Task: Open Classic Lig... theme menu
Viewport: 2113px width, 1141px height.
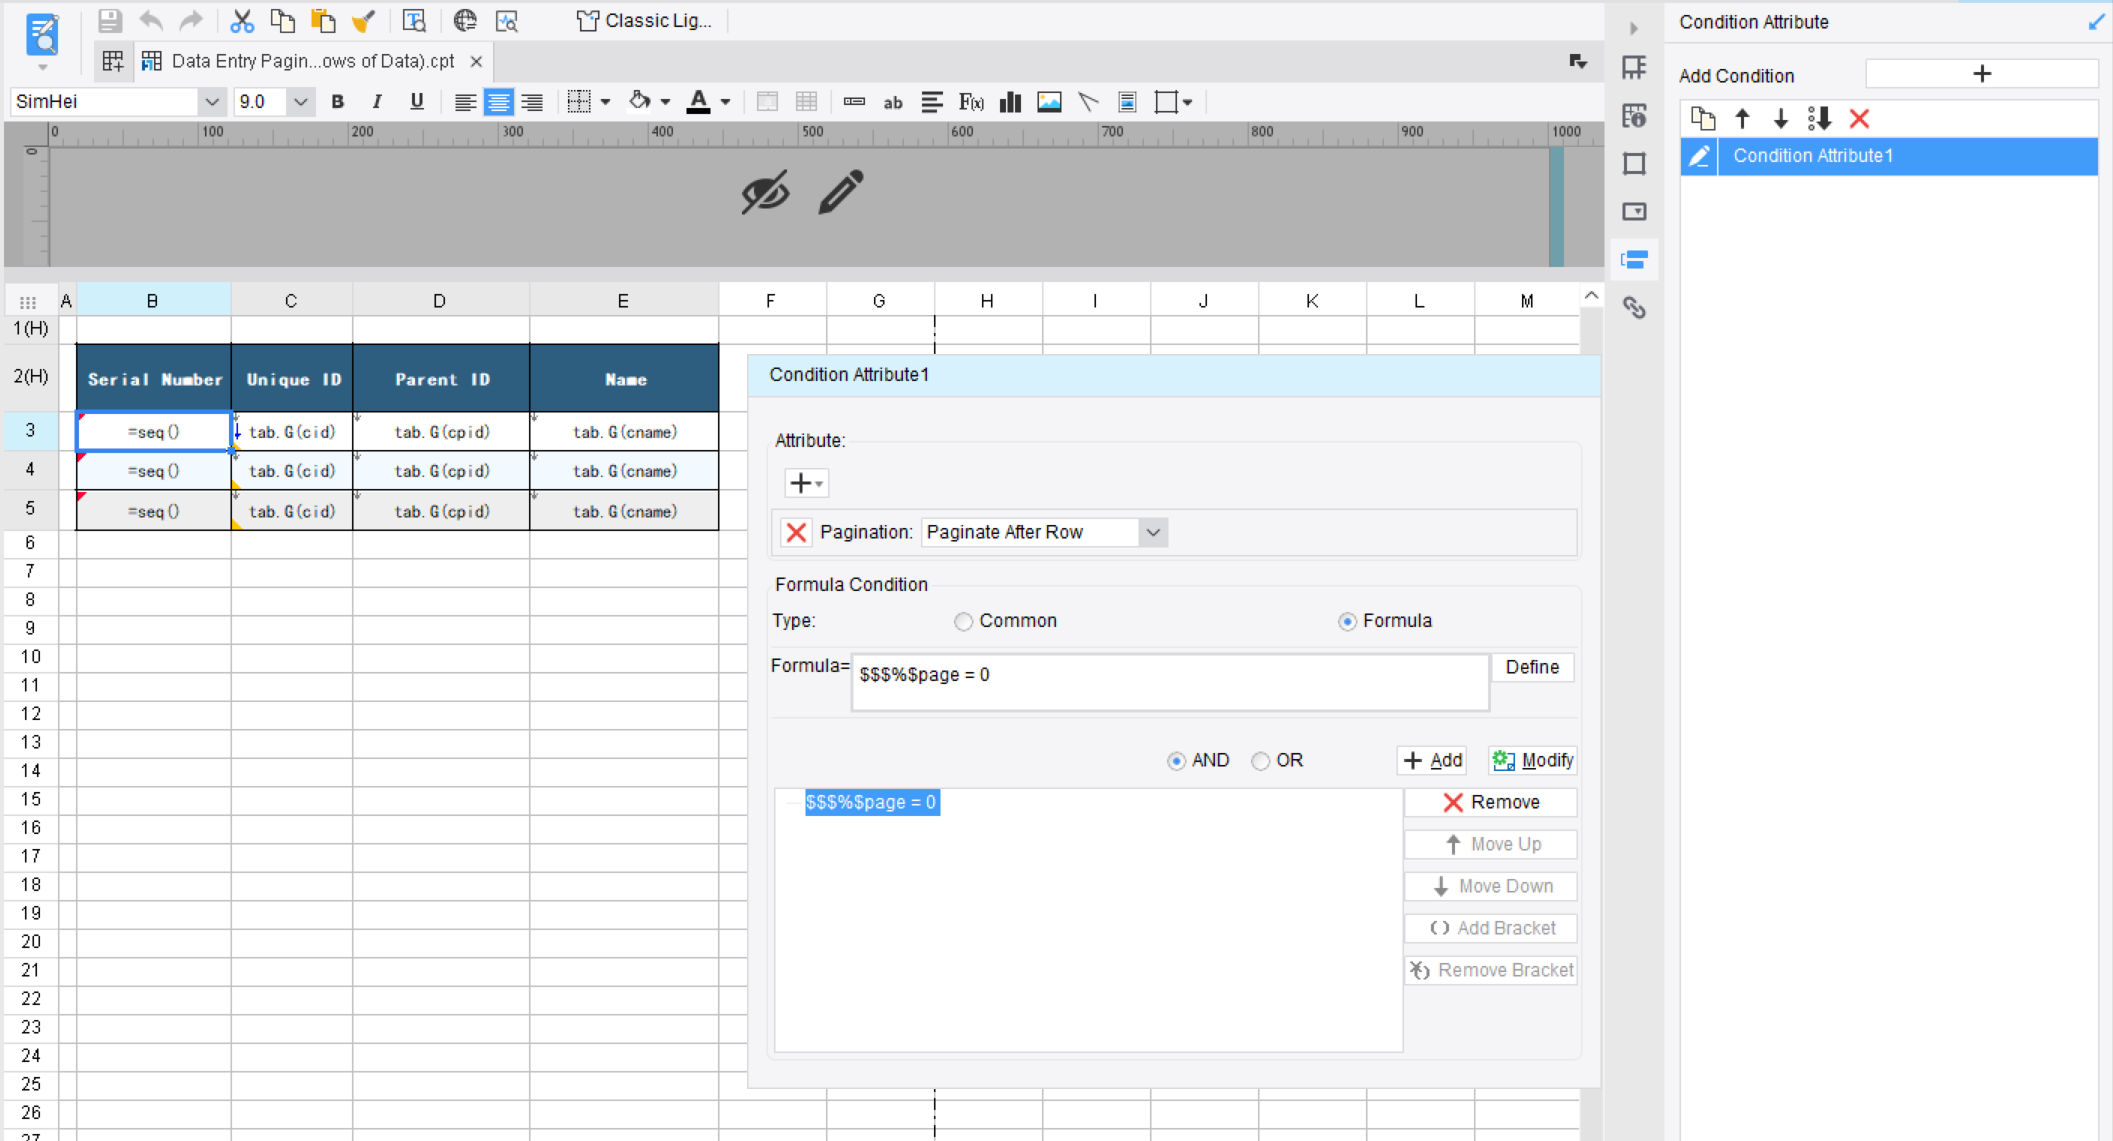Action: tap(645, 21)
